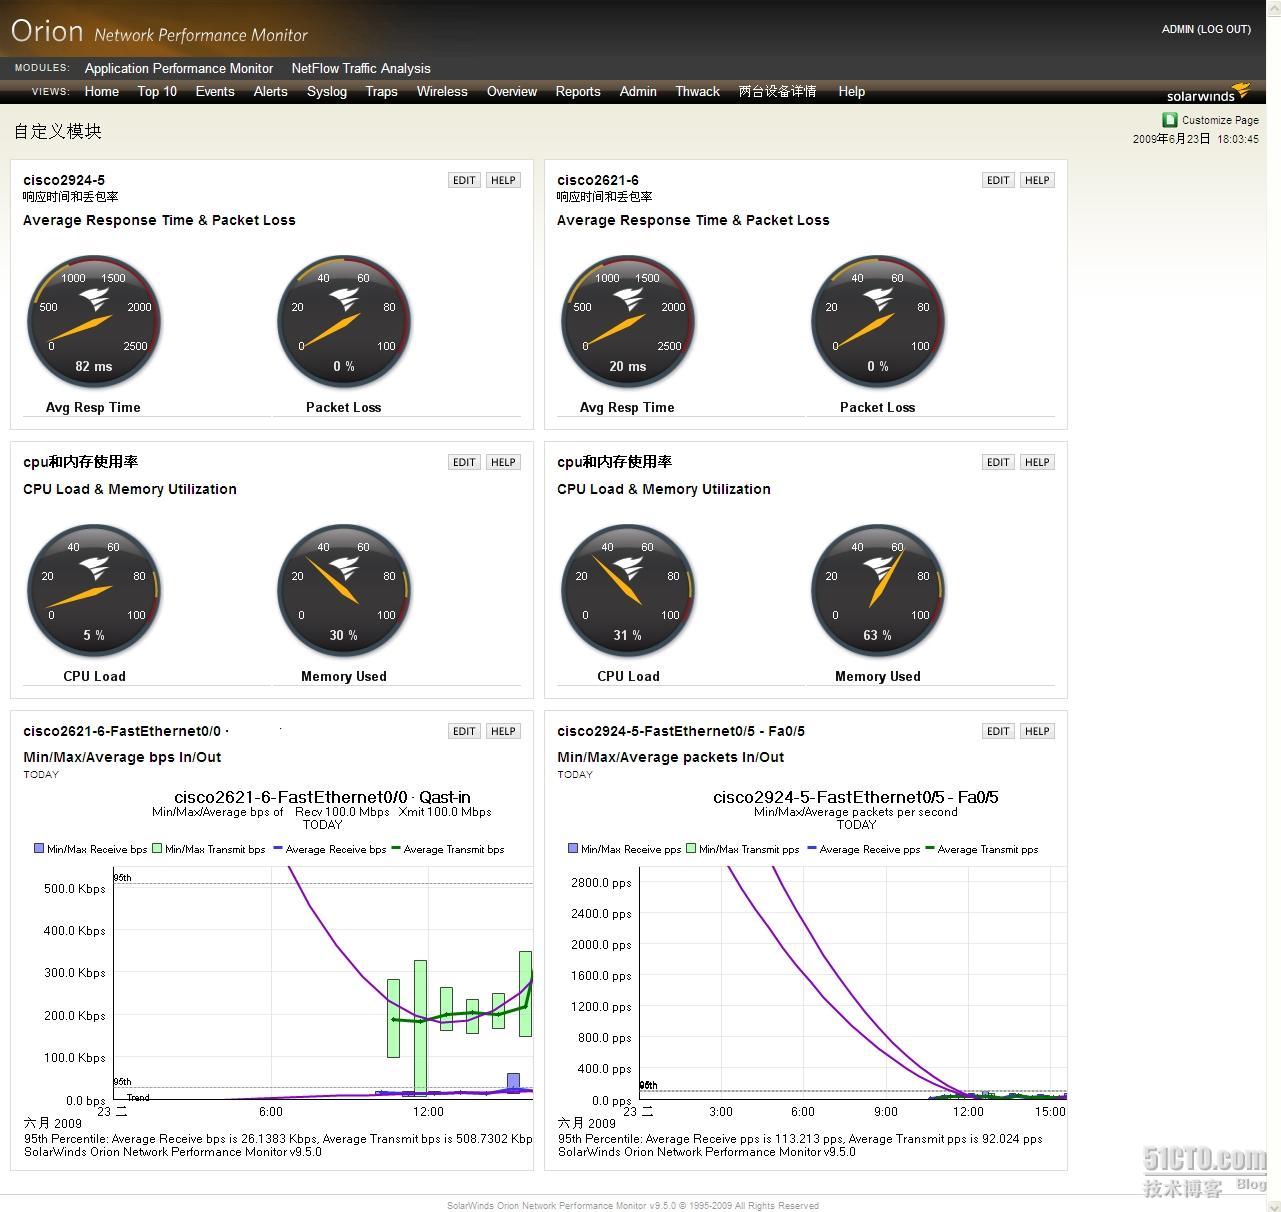Click EDIT on cisco2621-6 response panel

click(998, 180)
